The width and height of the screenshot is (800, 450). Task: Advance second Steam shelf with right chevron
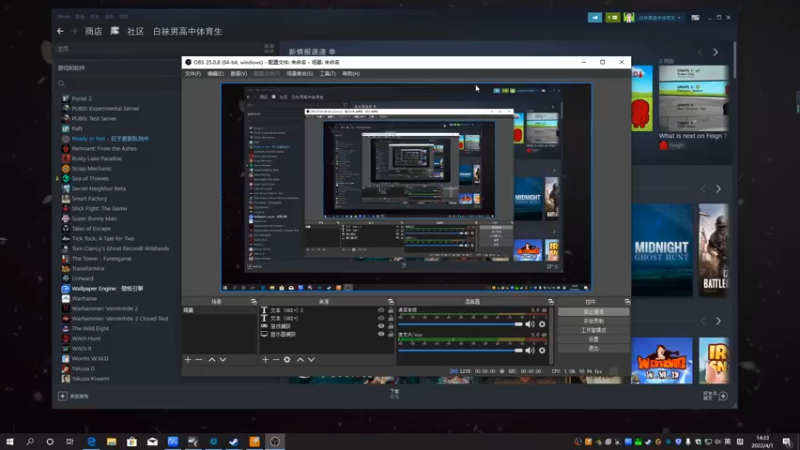click(718, 189)
